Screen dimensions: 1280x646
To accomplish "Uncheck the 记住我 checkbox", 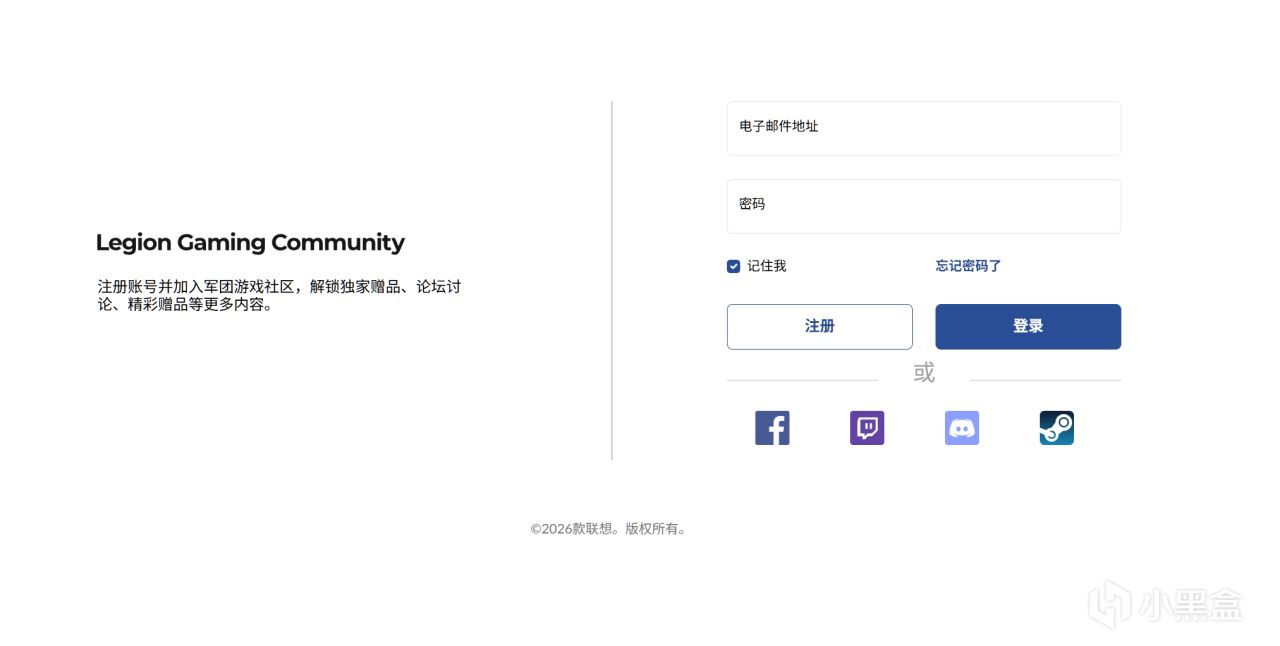I will coord(733,266).
